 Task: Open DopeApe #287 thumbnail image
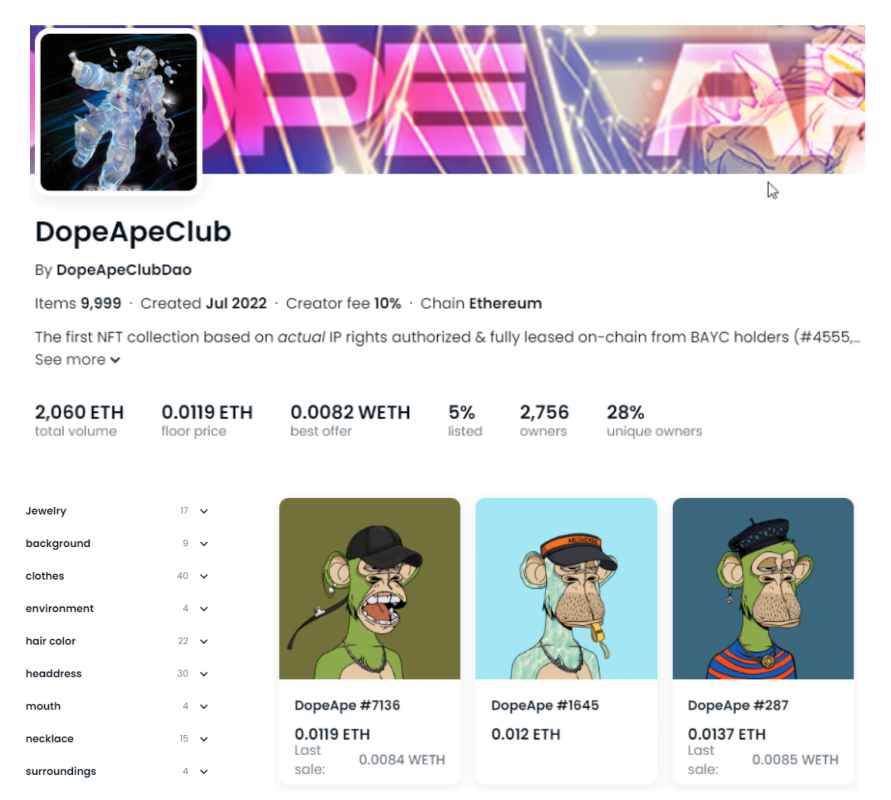point(763,589)
